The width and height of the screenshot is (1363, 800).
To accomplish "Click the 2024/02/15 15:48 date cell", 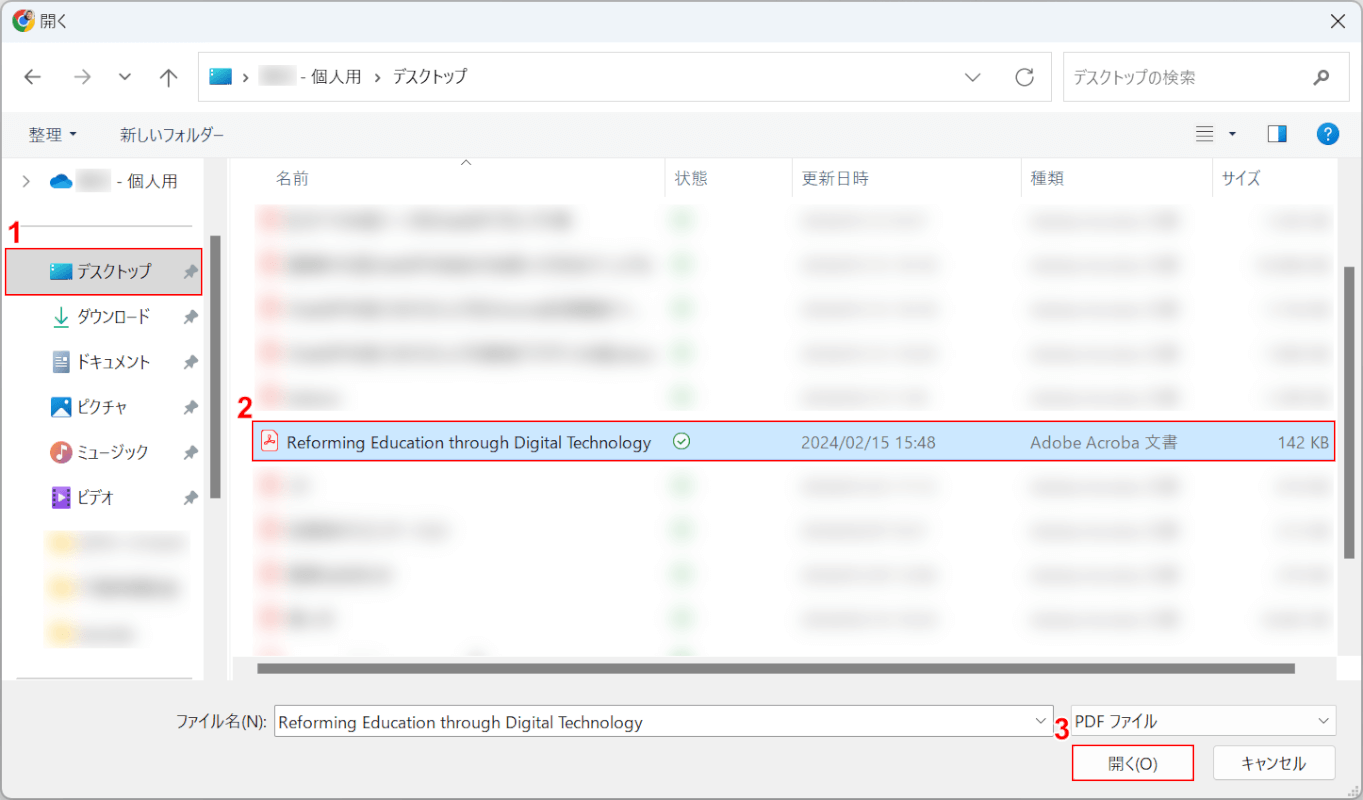I will 868,442.
